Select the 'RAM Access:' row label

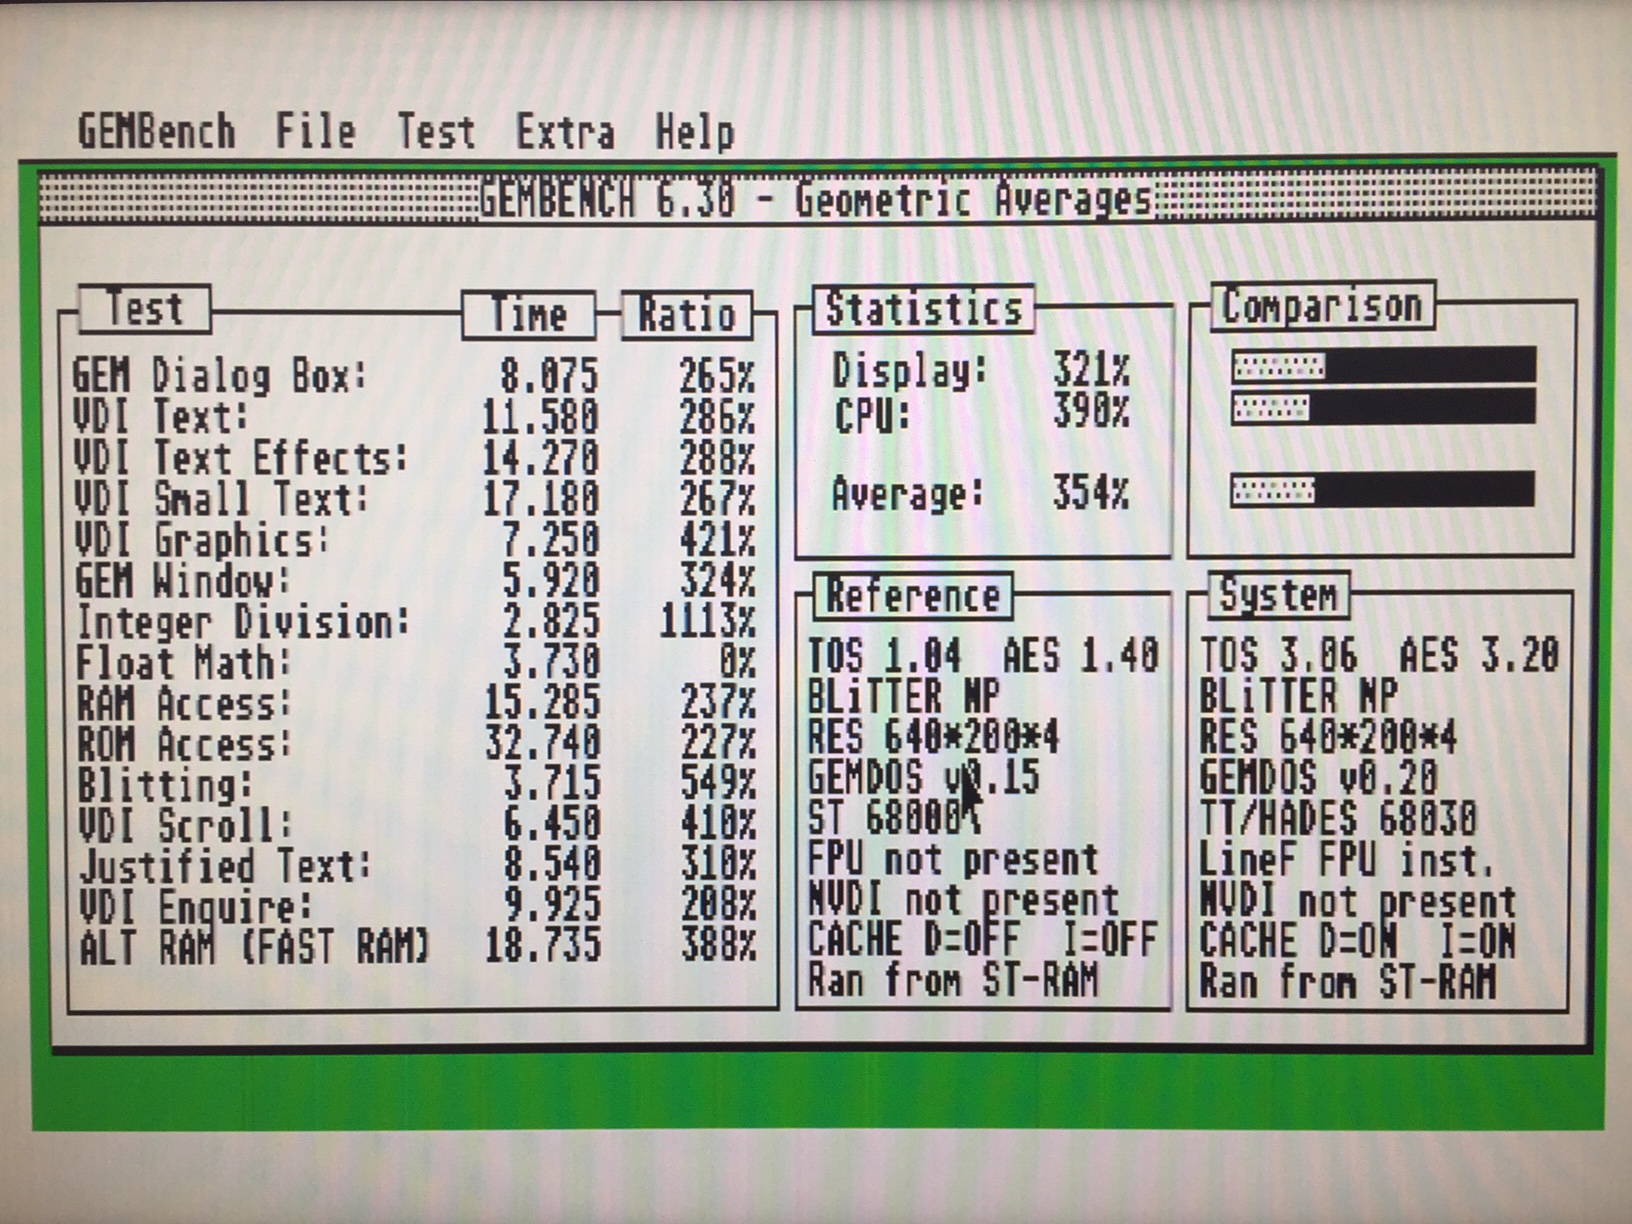pyautogui.click(x=184, y=704)
